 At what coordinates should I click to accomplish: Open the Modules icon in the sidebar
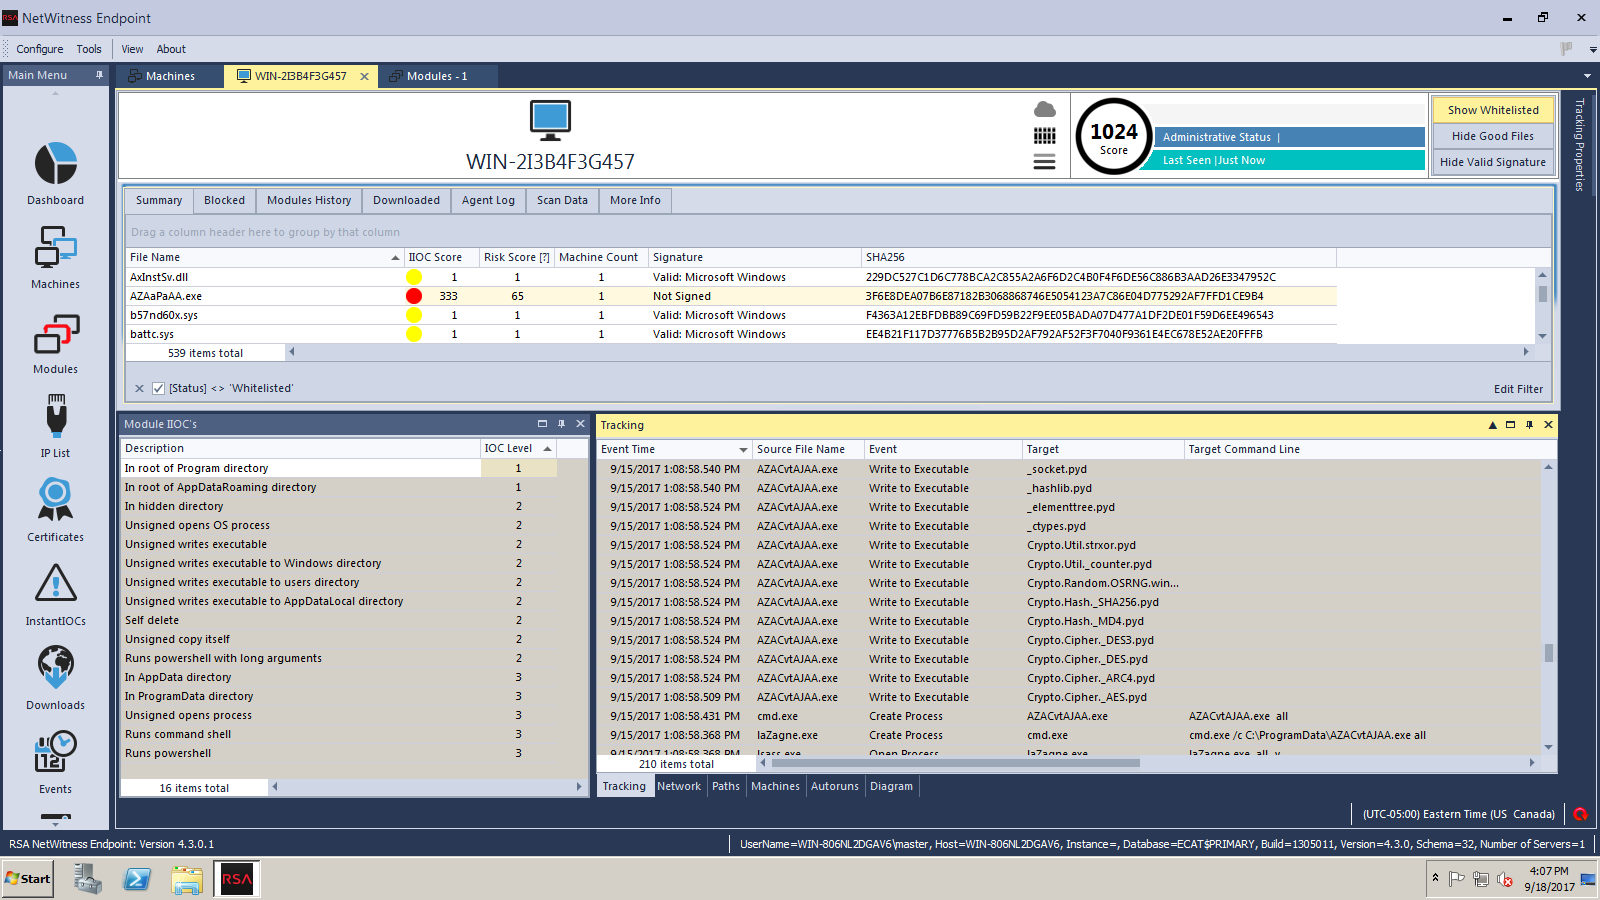tap(56, 334)
